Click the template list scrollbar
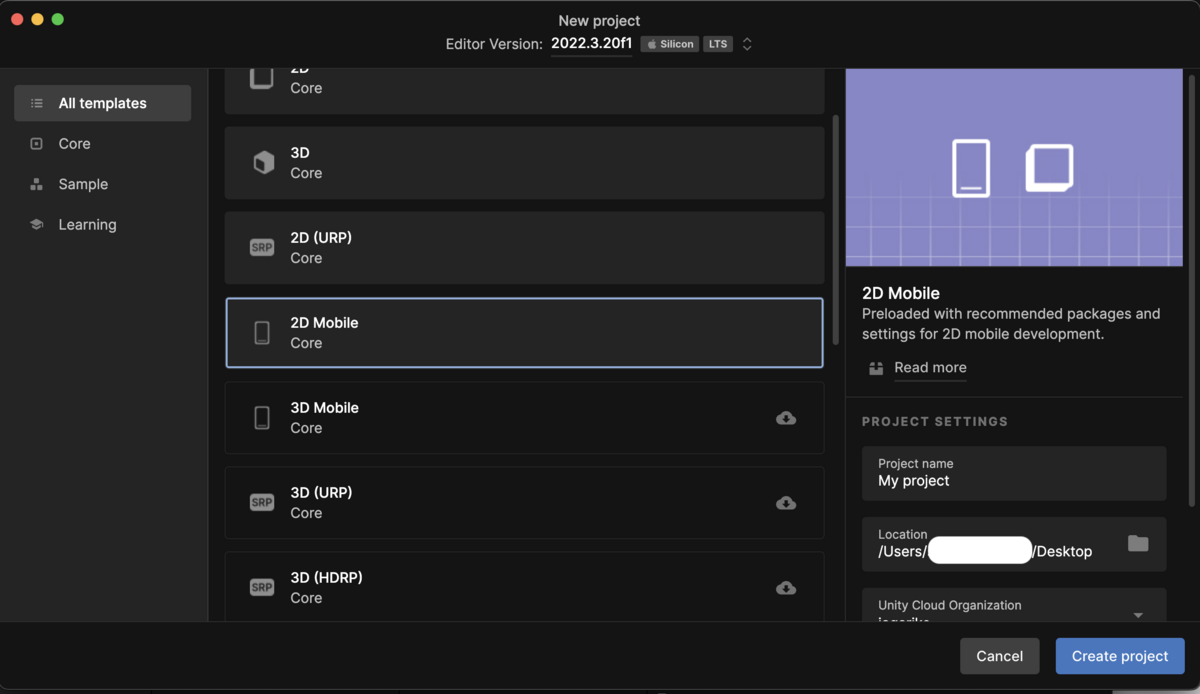 835,228
